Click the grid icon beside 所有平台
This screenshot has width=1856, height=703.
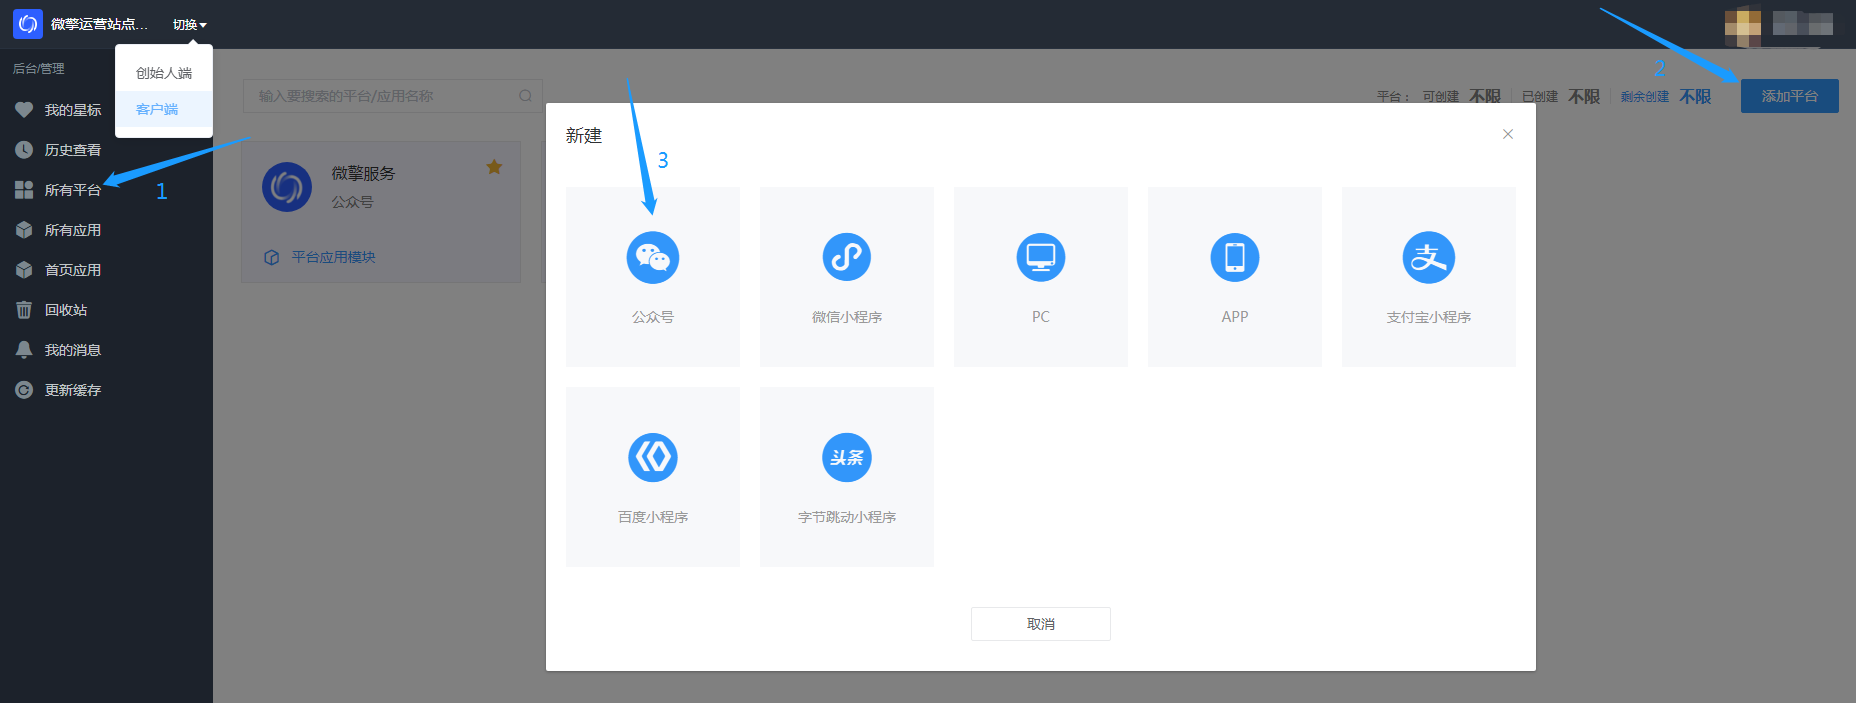[24, 190]
